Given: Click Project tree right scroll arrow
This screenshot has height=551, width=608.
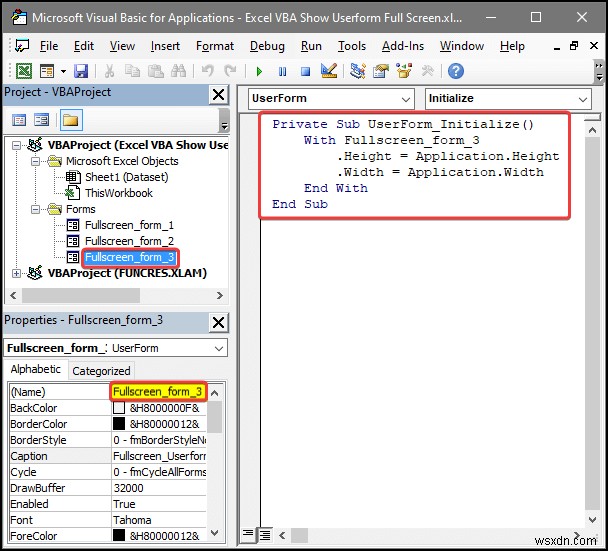Looking at the screenshot, I should pyautogui.click(x=220, y=295).
